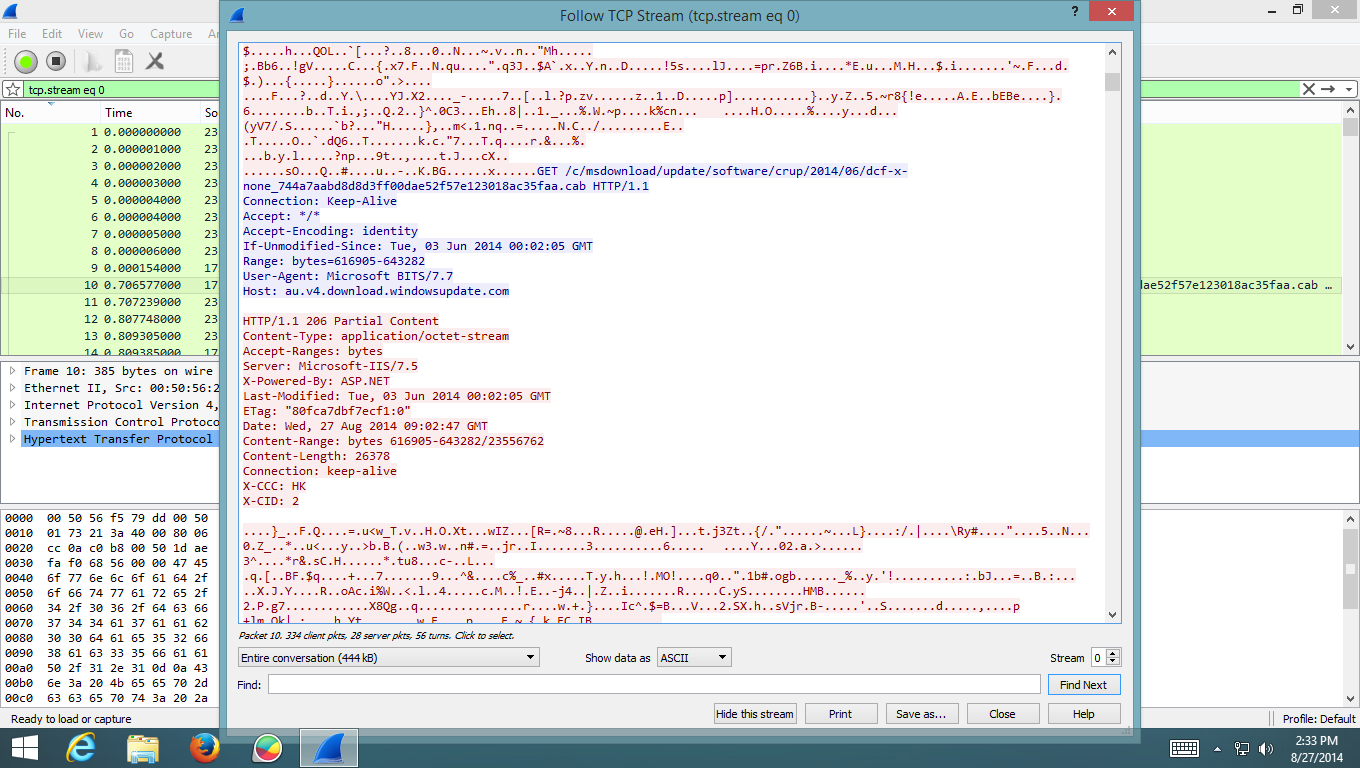Click the capture file document icon
Image resolution: width=1360 pixels, height=768 pixels.
click(123, 62)
